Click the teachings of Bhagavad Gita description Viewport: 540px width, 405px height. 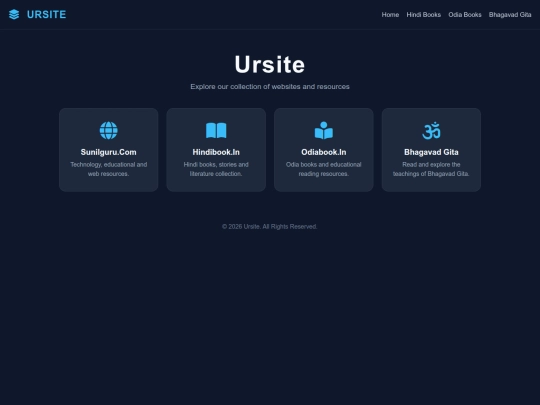click(x=431, y=169)
